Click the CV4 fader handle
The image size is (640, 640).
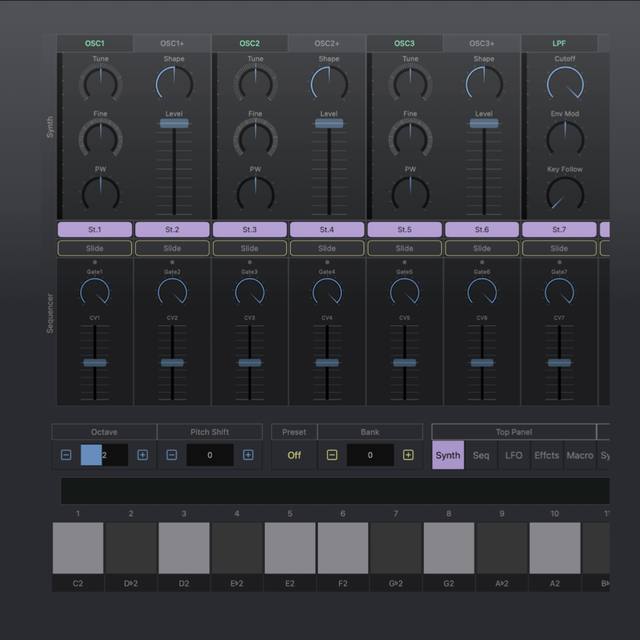click(327, 363)
